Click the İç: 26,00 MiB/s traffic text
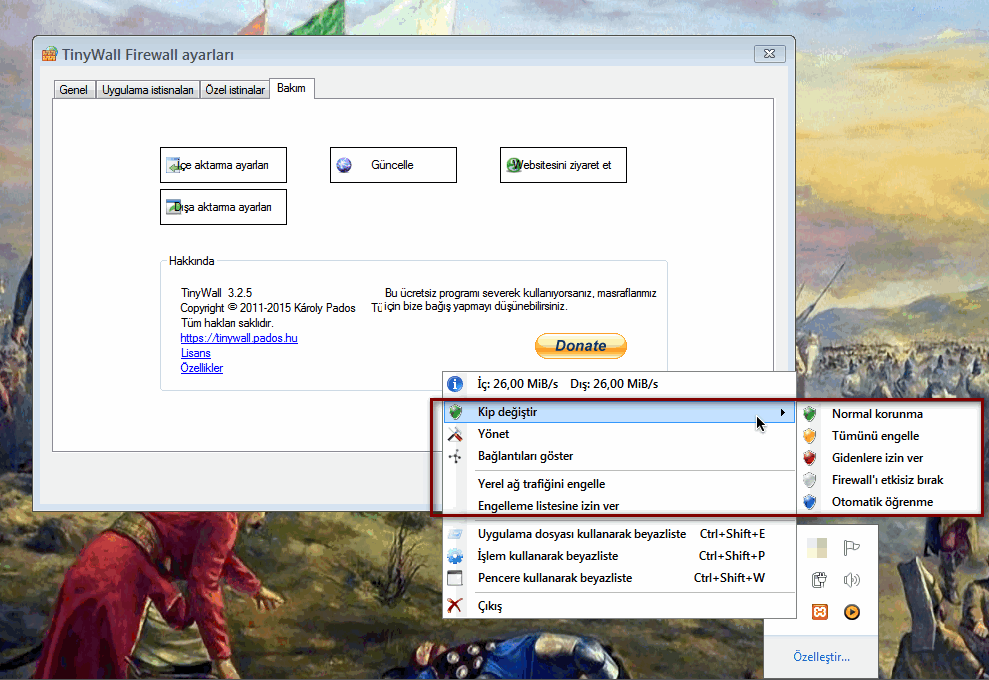The image size is (989, 680). click(x=518, y=384)
